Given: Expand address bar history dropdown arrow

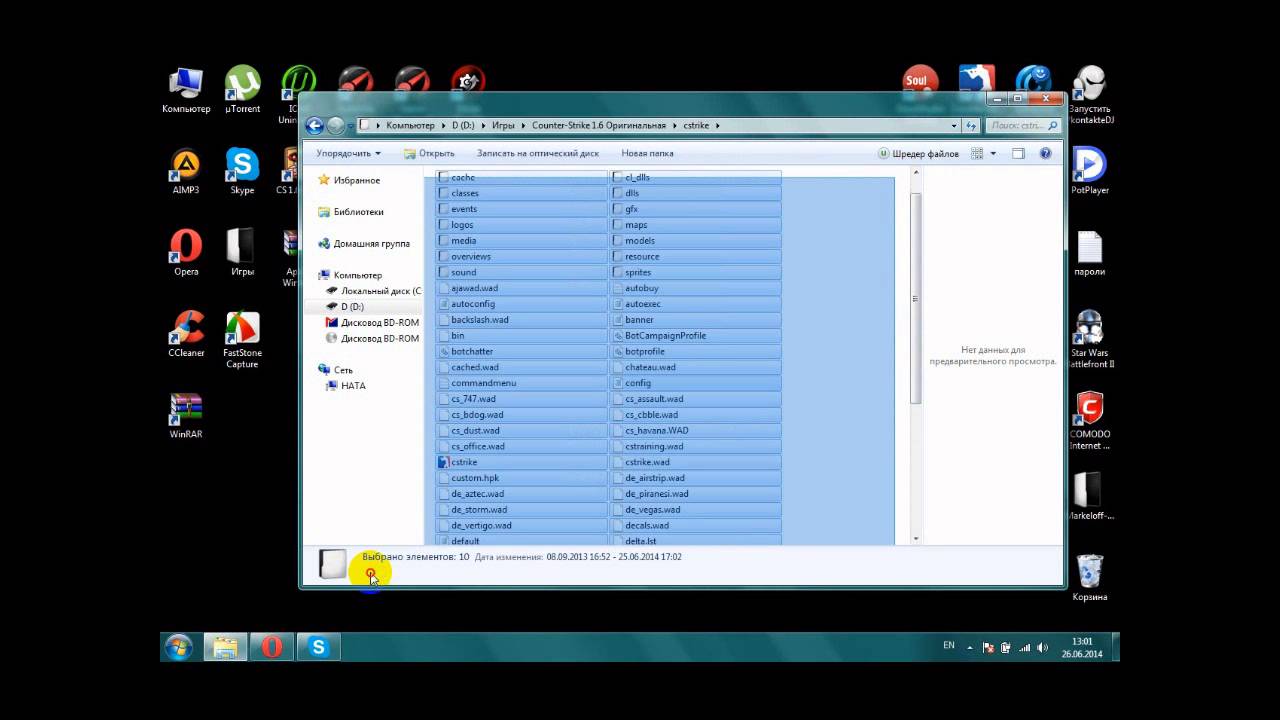Looking at the screenshot, I should (x=953, y=126).
